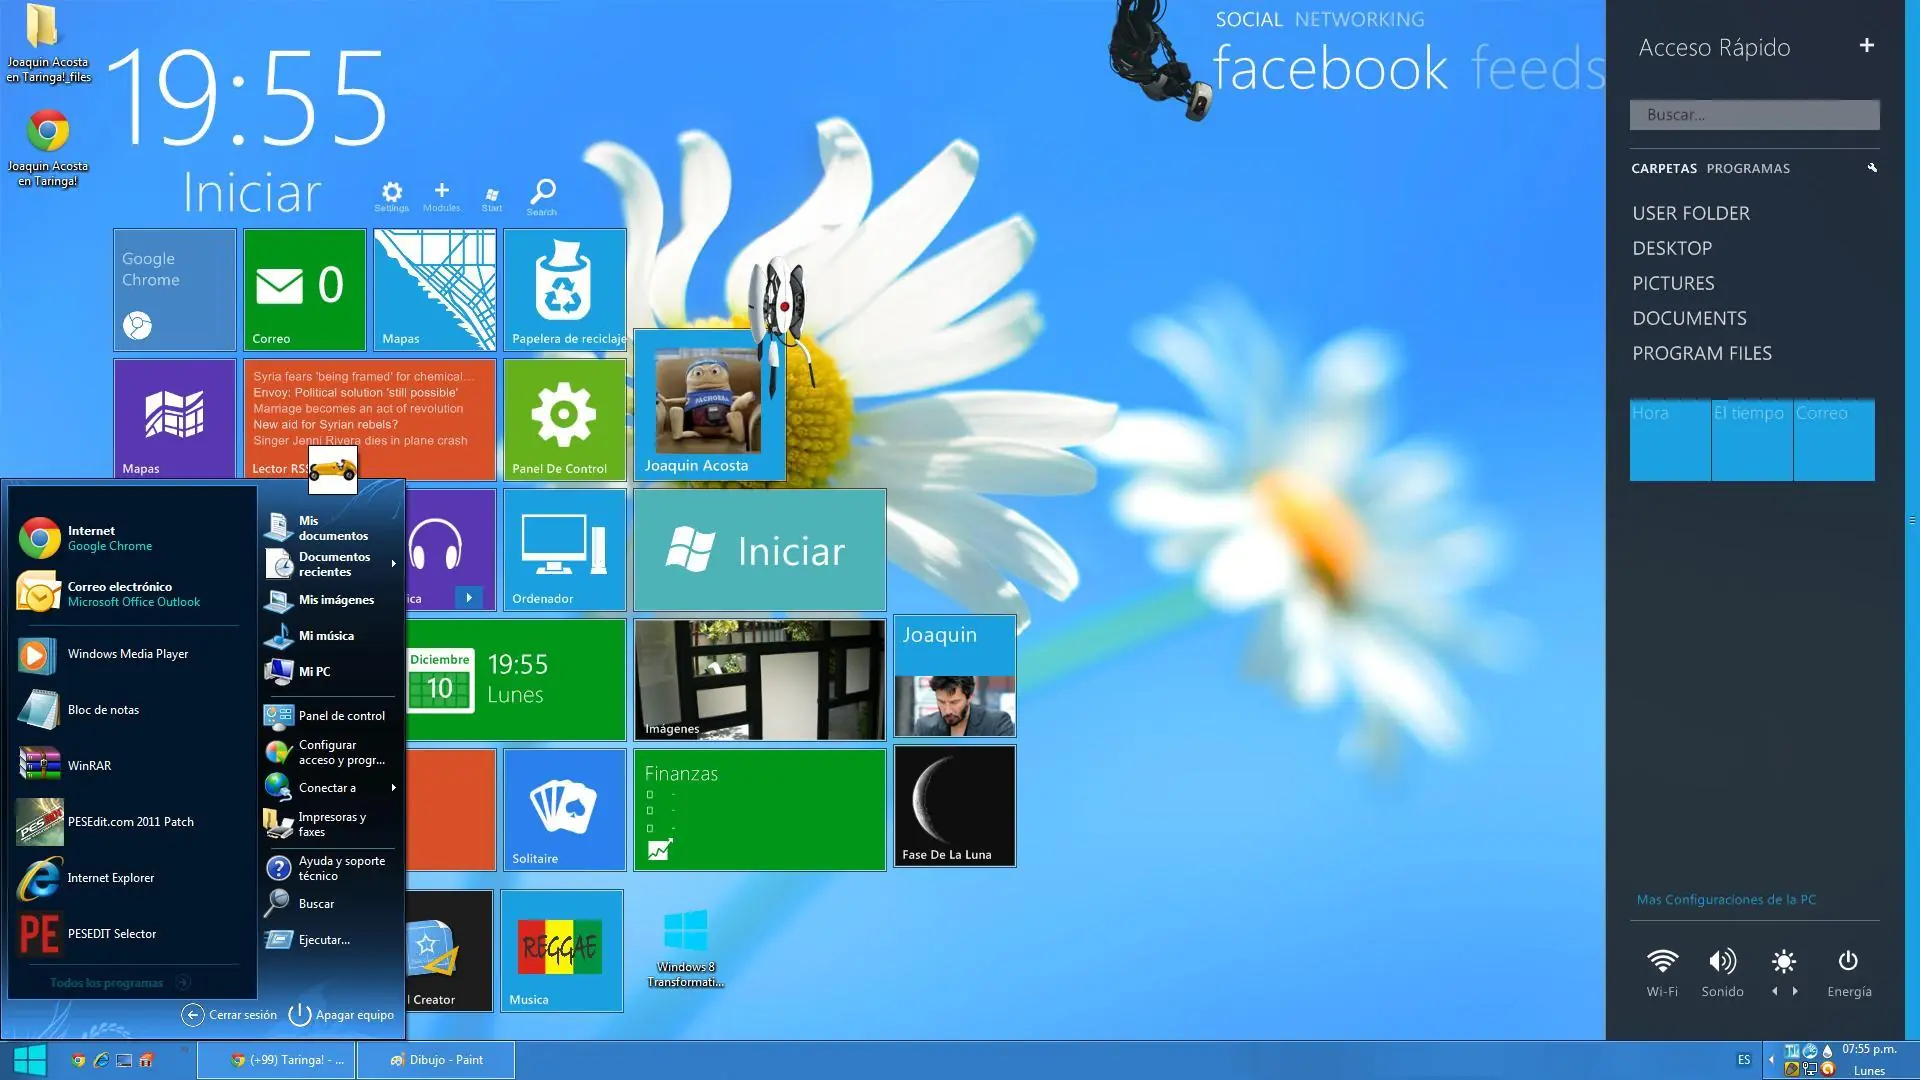Image resolution: width=1920 pixels, height=1080 pixels.
Task: Open Mis imágenes in start menu
Action: [x=330, y=600]
